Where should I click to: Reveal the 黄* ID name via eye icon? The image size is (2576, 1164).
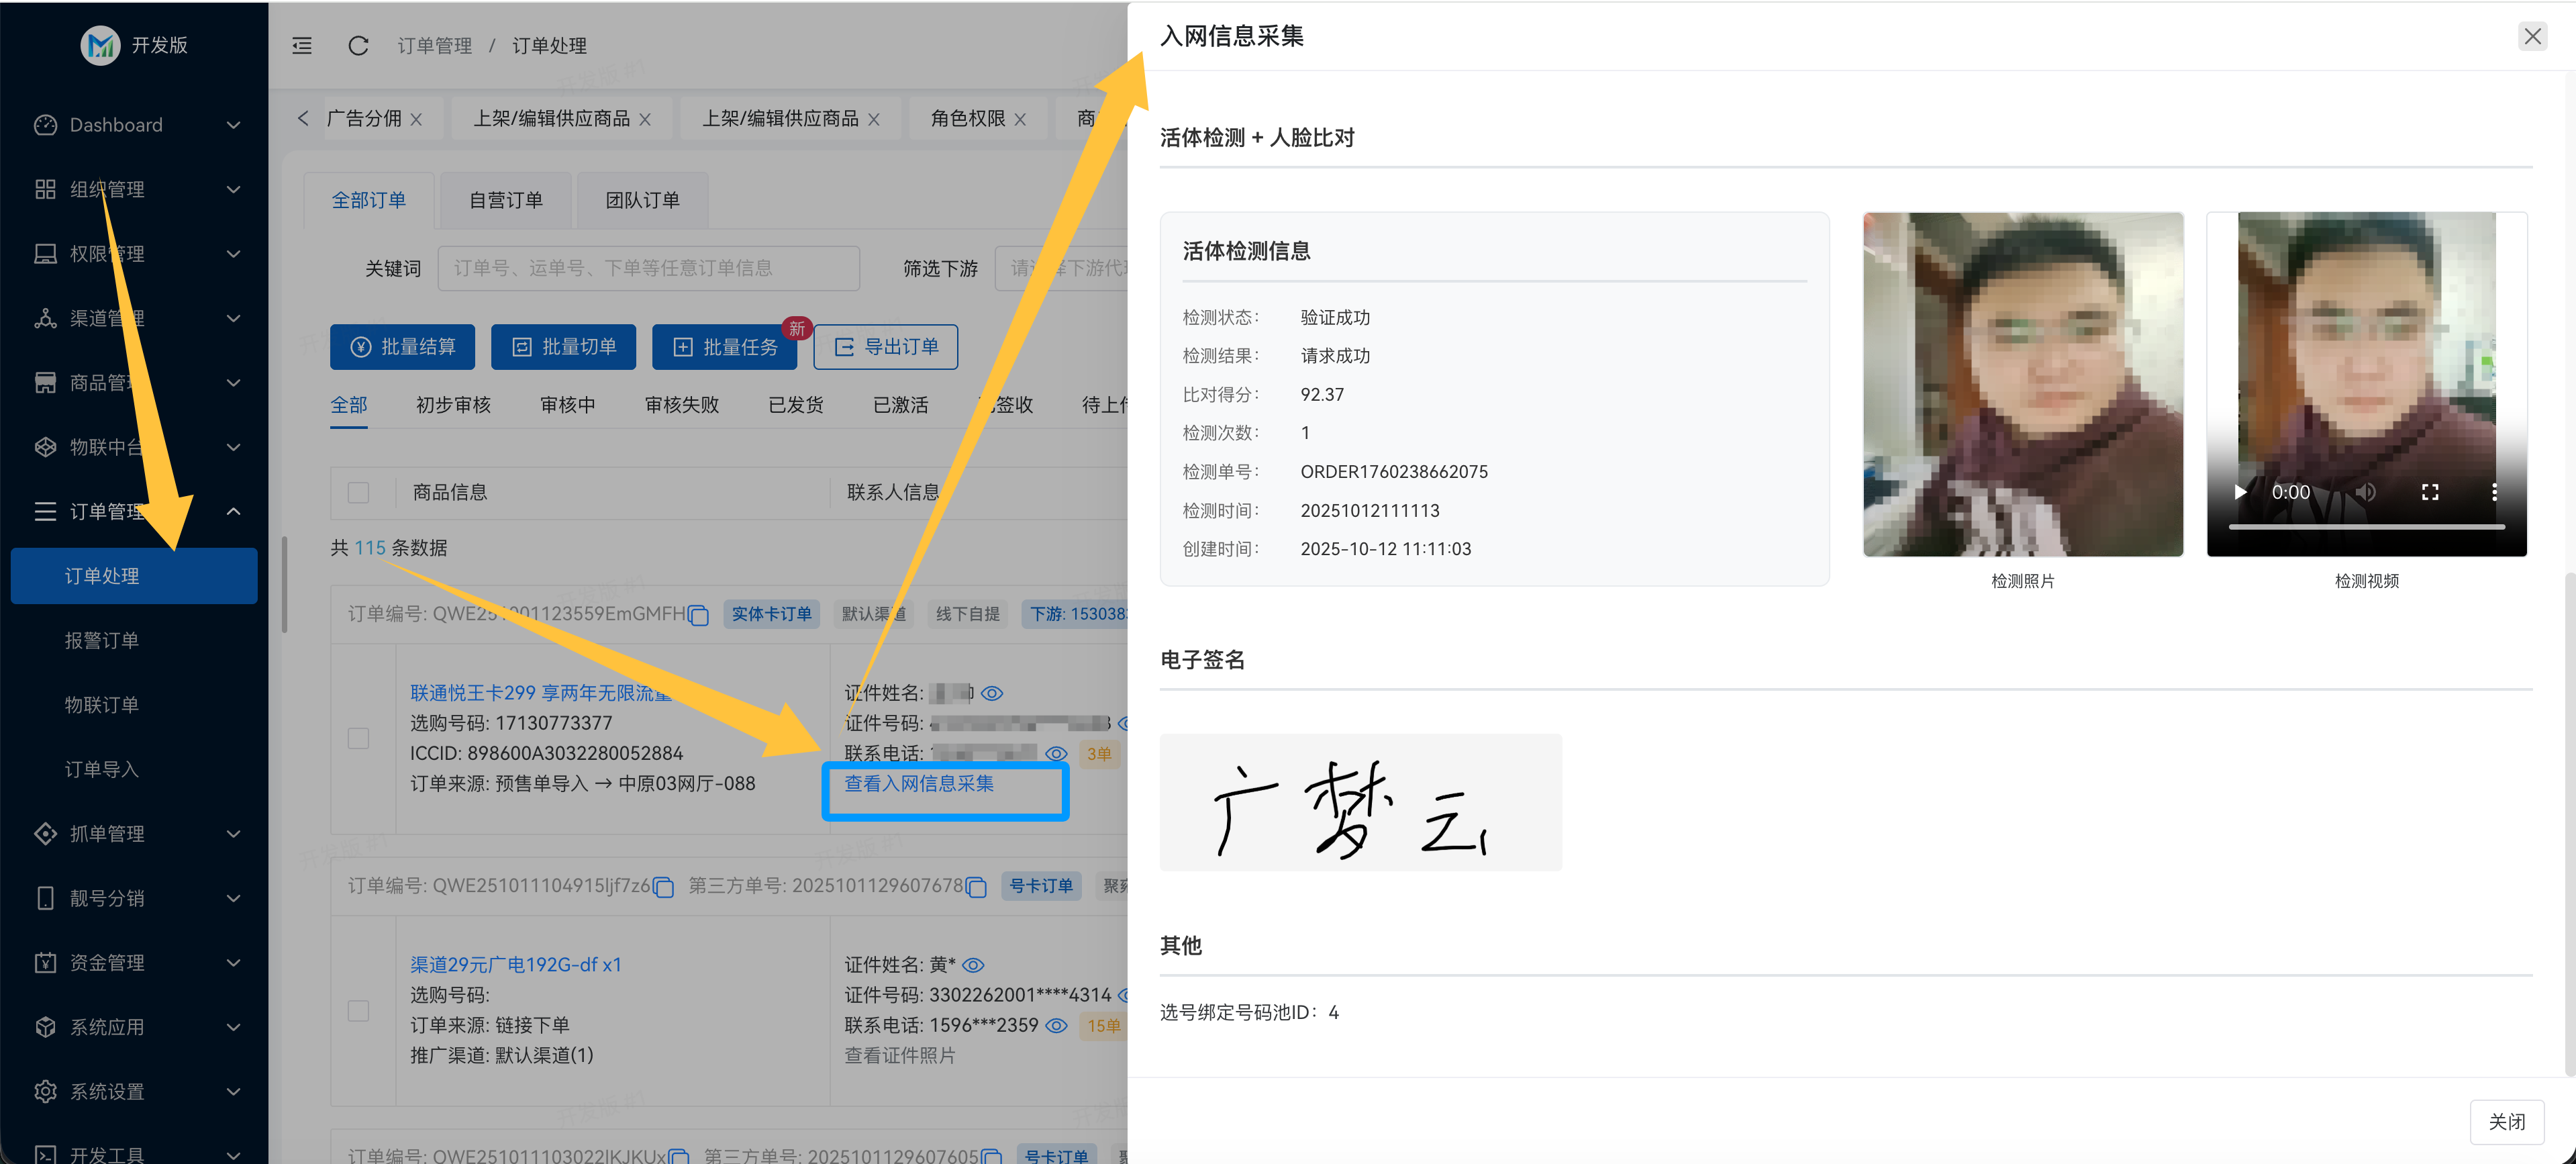point(973,965)
